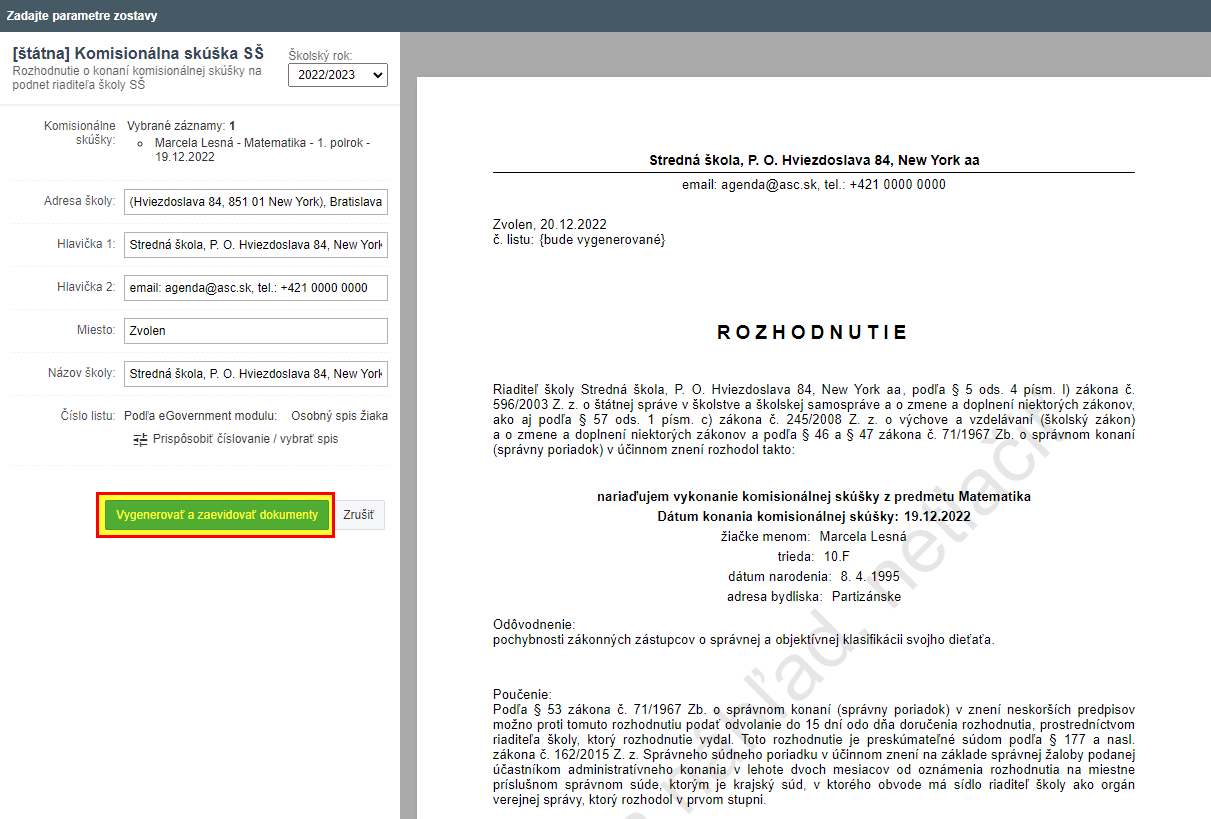Viewport: 1211px width, 819px height.
Task: Click the sliders icon beside Prispôsobiť číslovanie
Action: click(141, 439)
